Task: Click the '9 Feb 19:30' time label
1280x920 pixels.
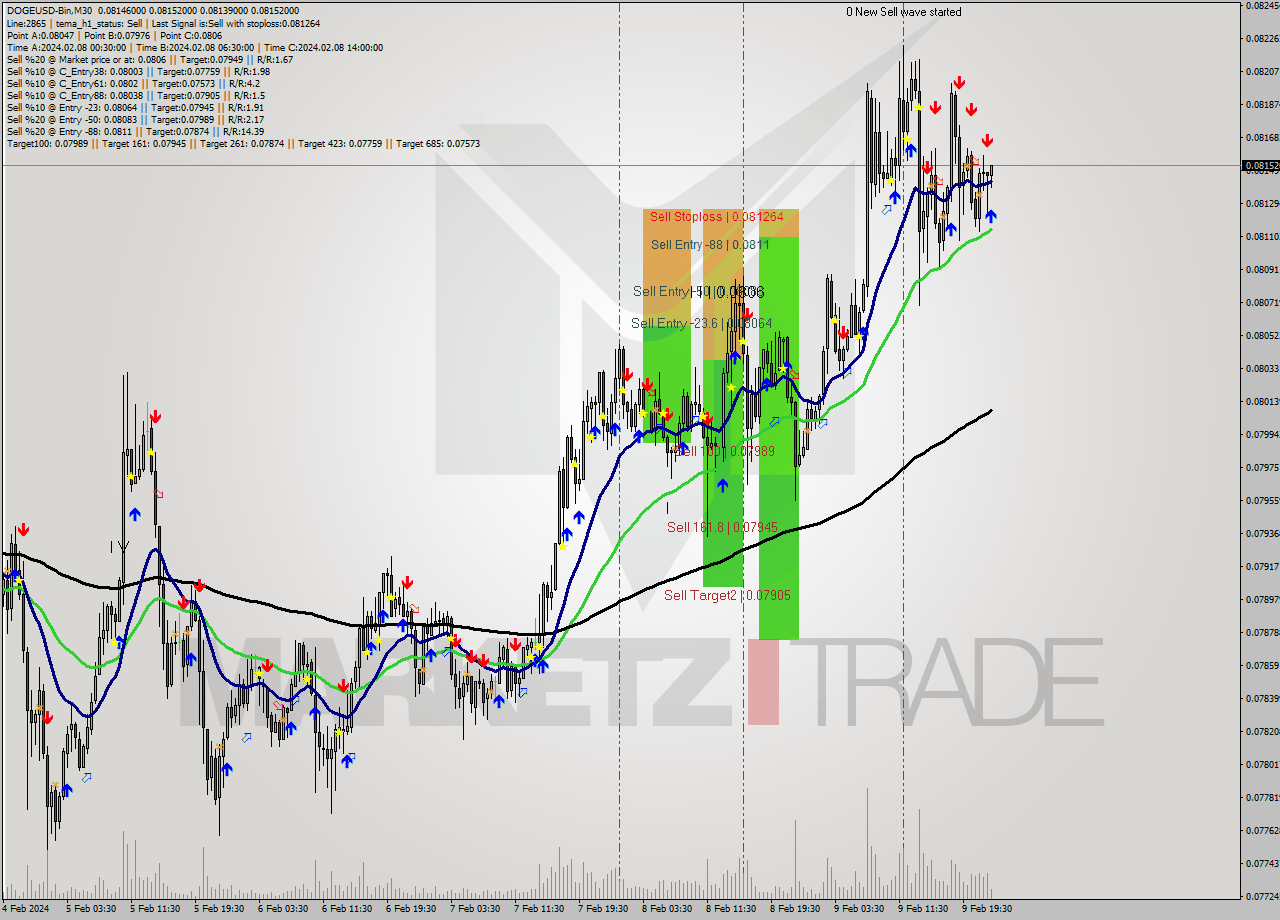Action: 987,909
